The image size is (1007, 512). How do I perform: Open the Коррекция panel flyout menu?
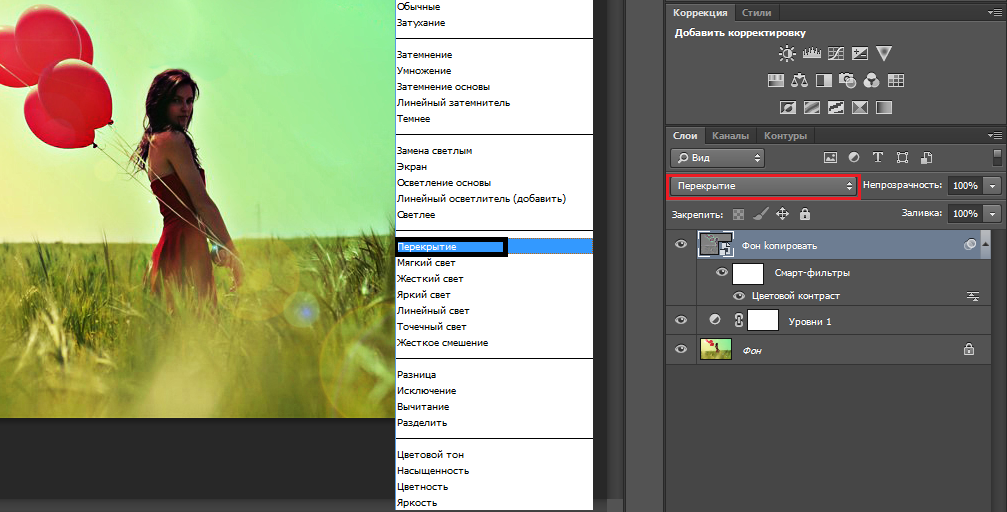(995, 12)
